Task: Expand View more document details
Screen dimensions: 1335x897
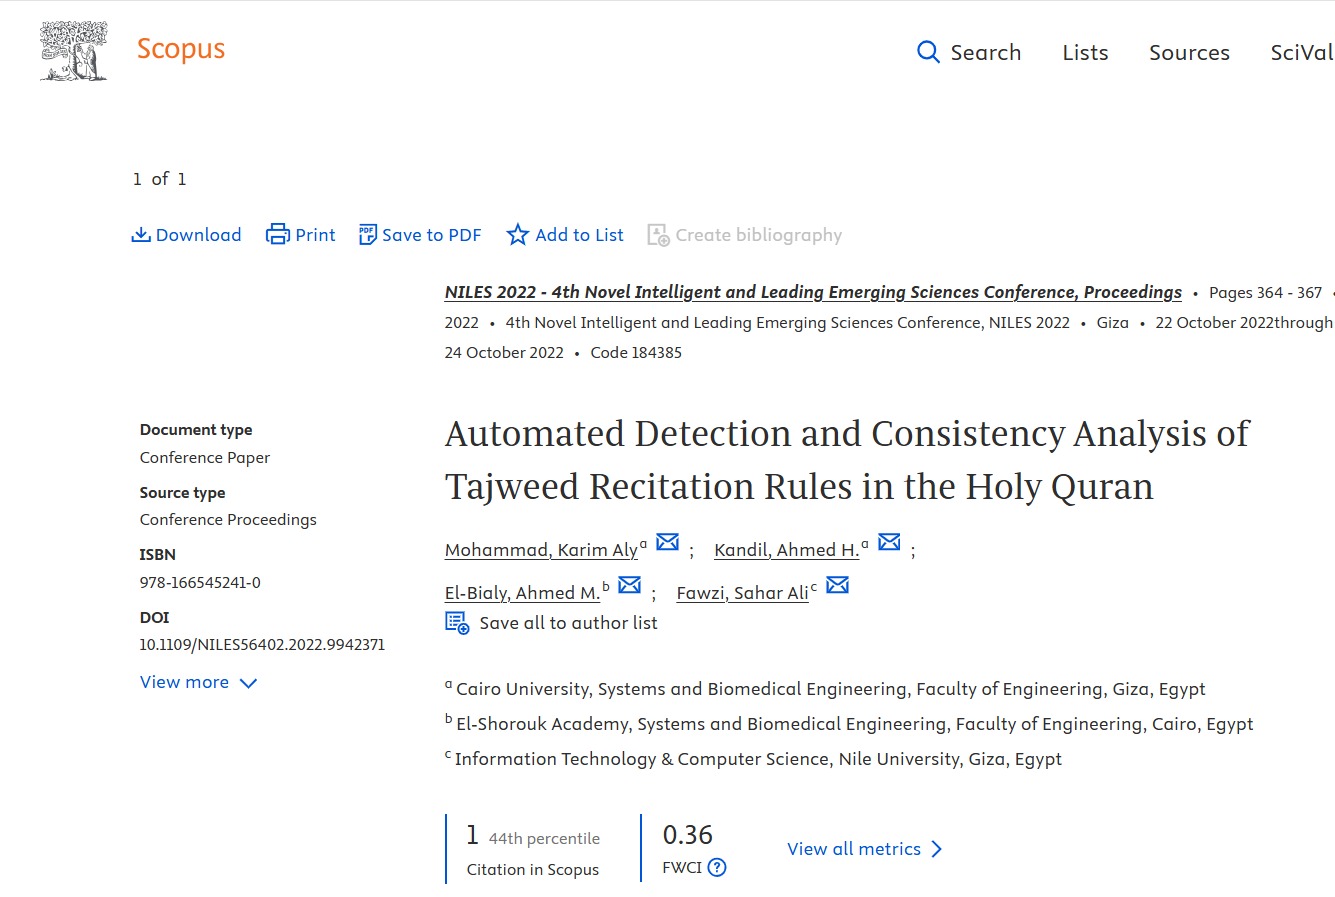Action: pyautogui.click(x=198, y=682)
